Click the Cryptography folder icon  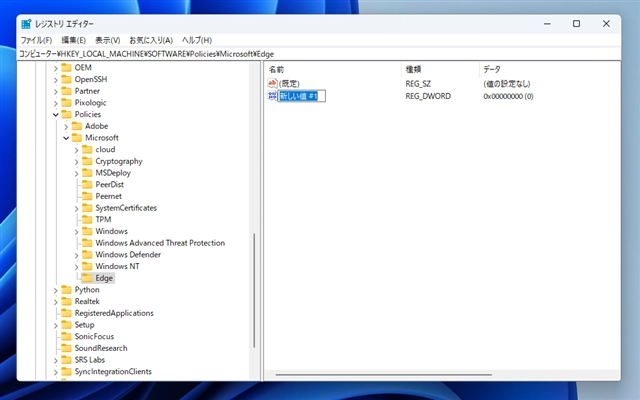click(87, 161)
